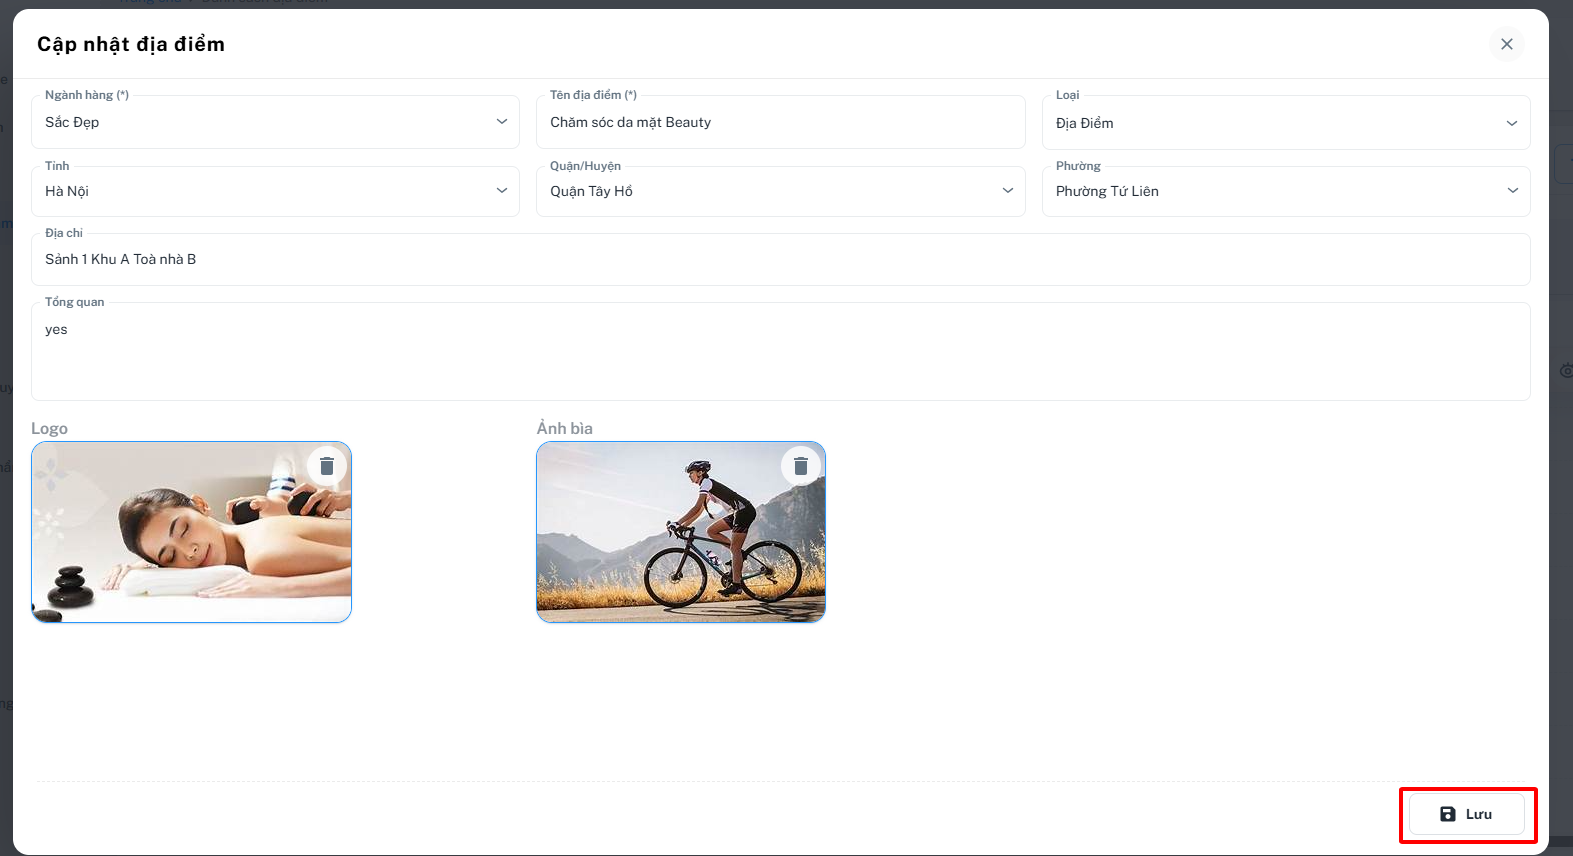The width and height of the screenshot is (1573, 856).
Task: Delete the Logo image with its trash icon
Action: [x=326, y=466]
